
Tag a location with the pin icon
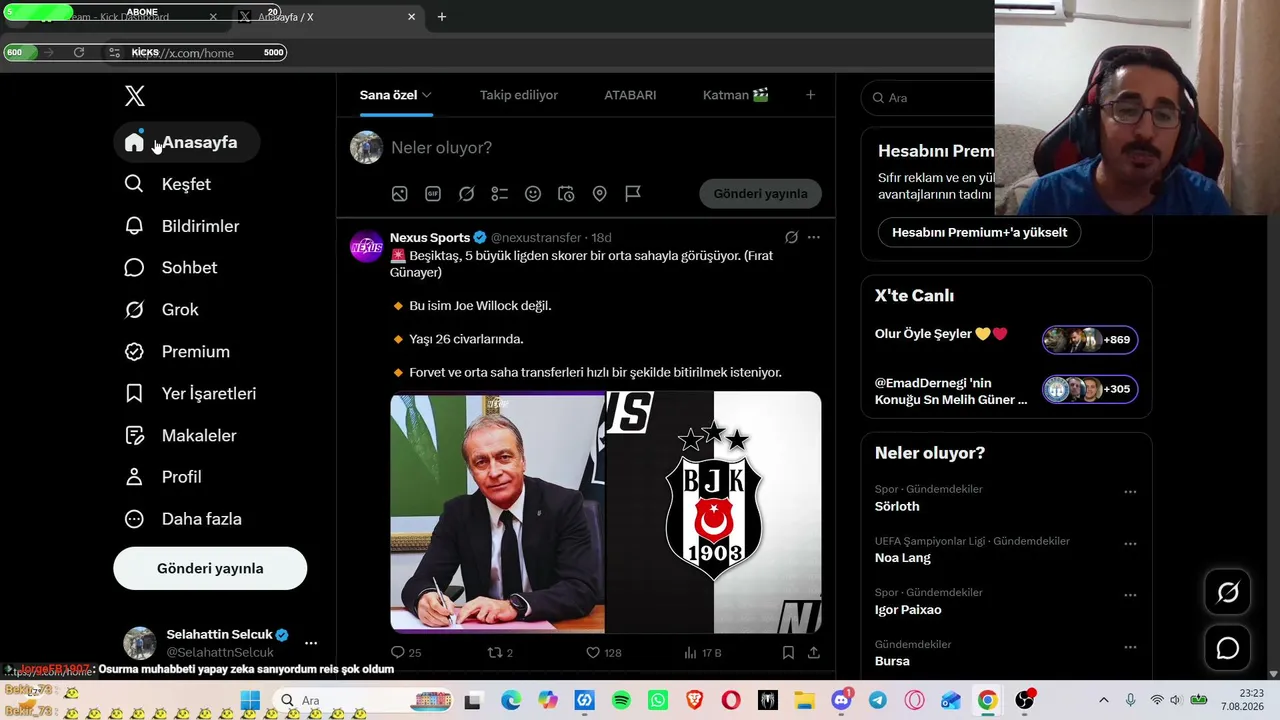pyautogui.click(x=600, y=194)
